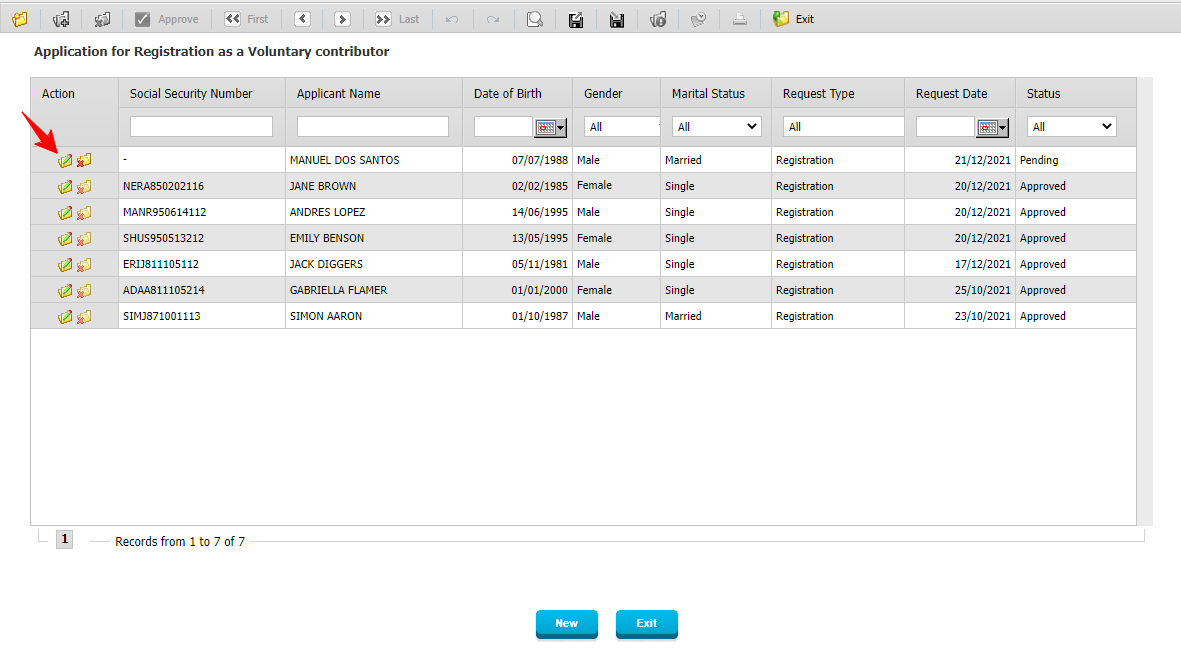Edit the ANDRES LOPEZ application record

(x=66, y=212)
